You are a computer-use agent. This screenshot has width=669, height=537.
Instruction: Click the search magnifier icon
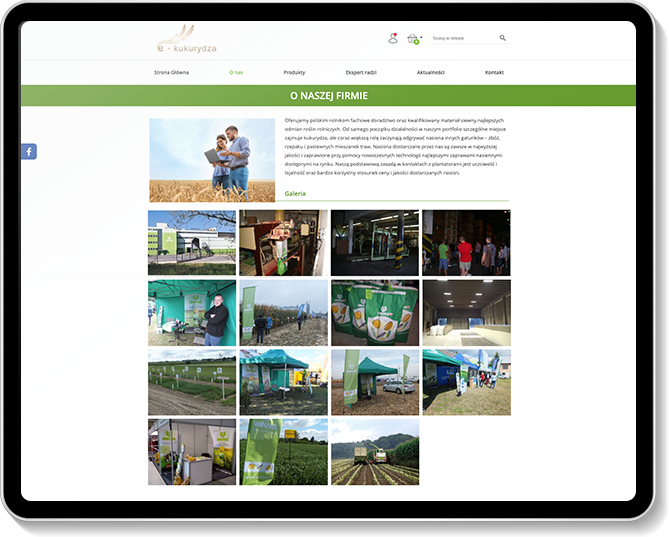[x=502, y=38]
